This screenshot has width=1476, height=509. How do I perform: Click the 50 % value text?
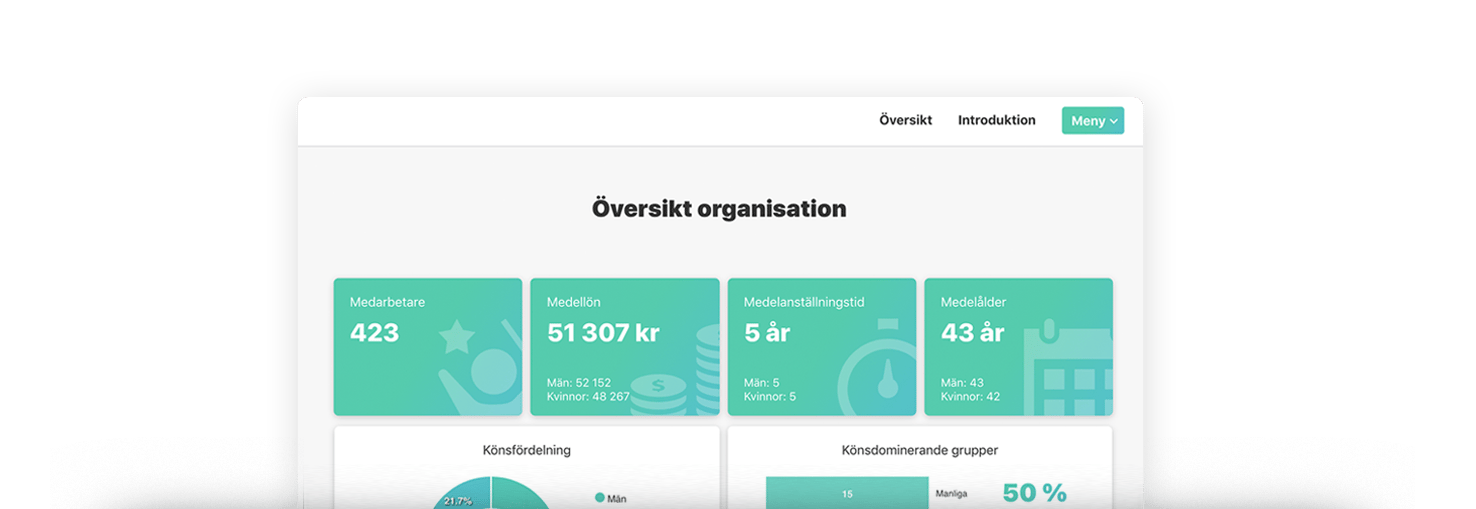[1035, 493]
